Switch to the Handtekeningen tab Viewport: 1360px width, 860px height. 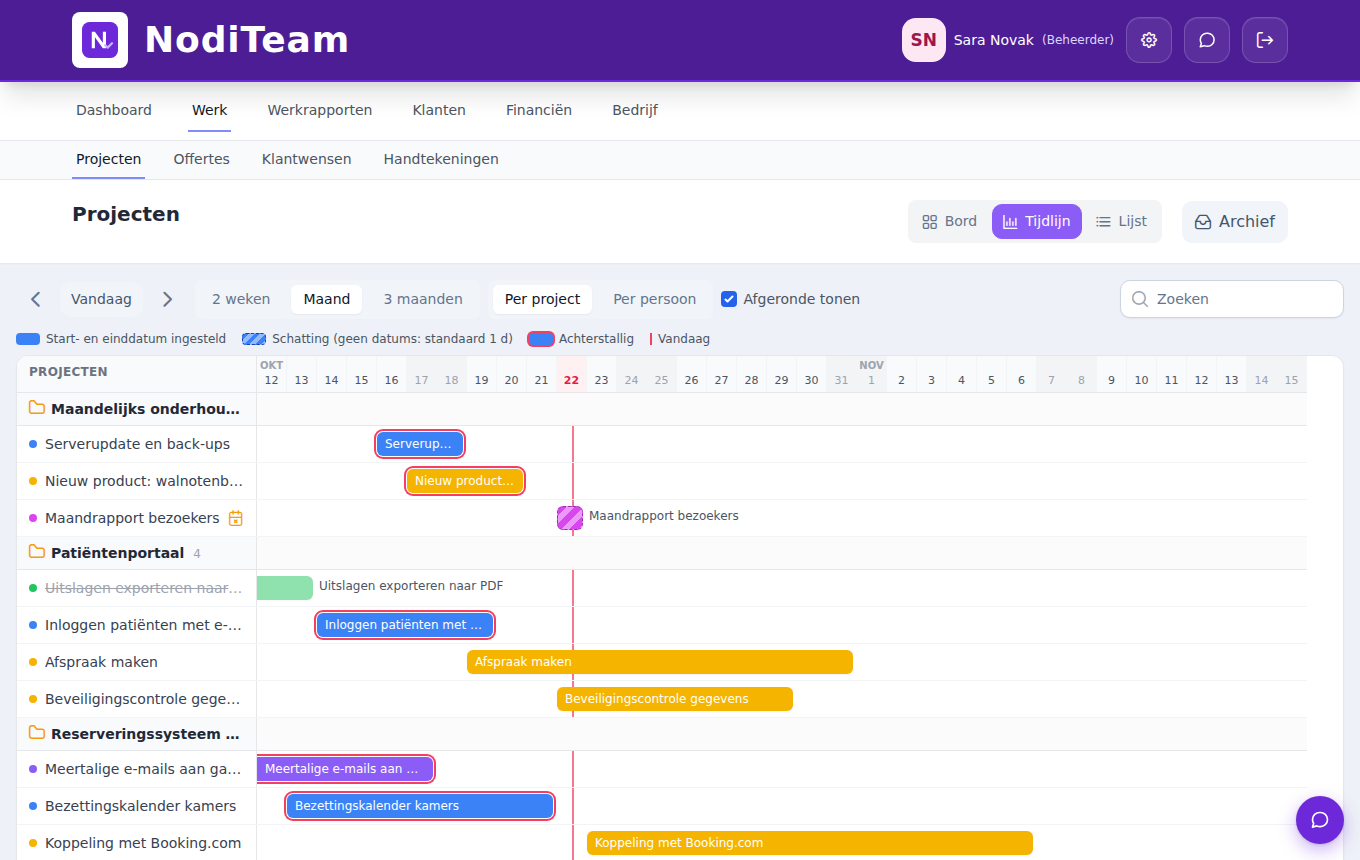441,159
